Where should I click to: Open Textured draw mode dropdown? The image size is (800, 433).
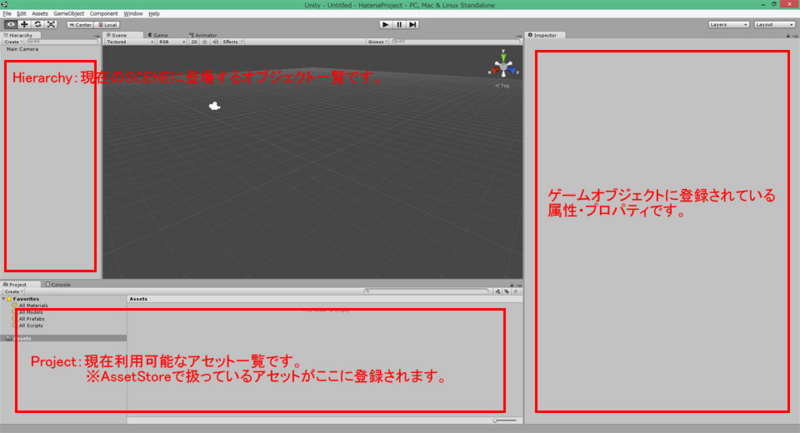(130, 42)
